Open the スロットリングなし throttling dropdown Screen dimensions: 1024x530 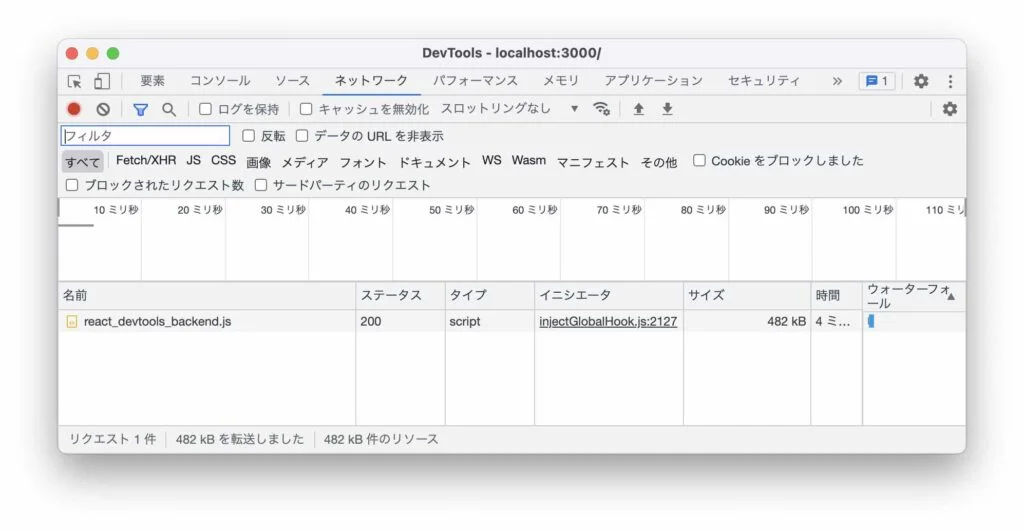tap(509, 109)
